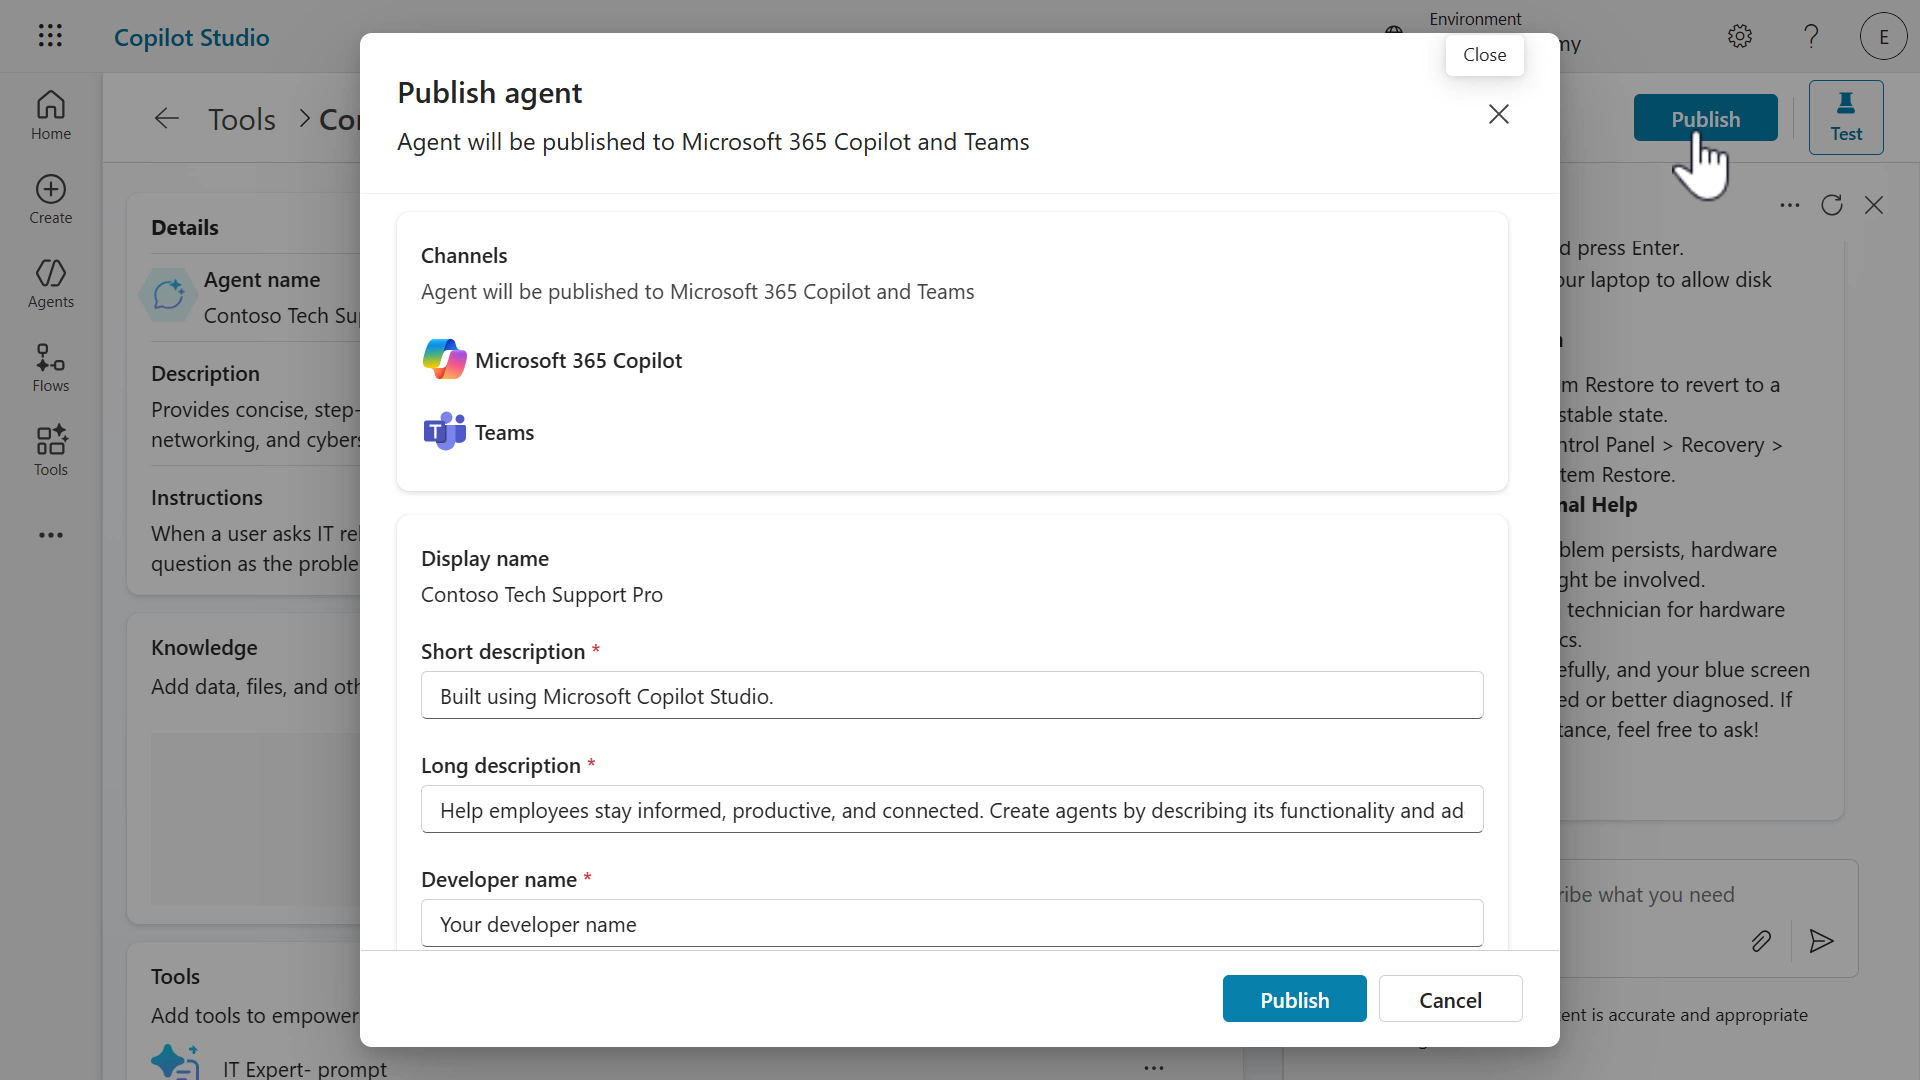Viewport: 1920px width, 1080px height.
Task: Close the Publish agent dialog with X
Action: tap(1498, 114)
